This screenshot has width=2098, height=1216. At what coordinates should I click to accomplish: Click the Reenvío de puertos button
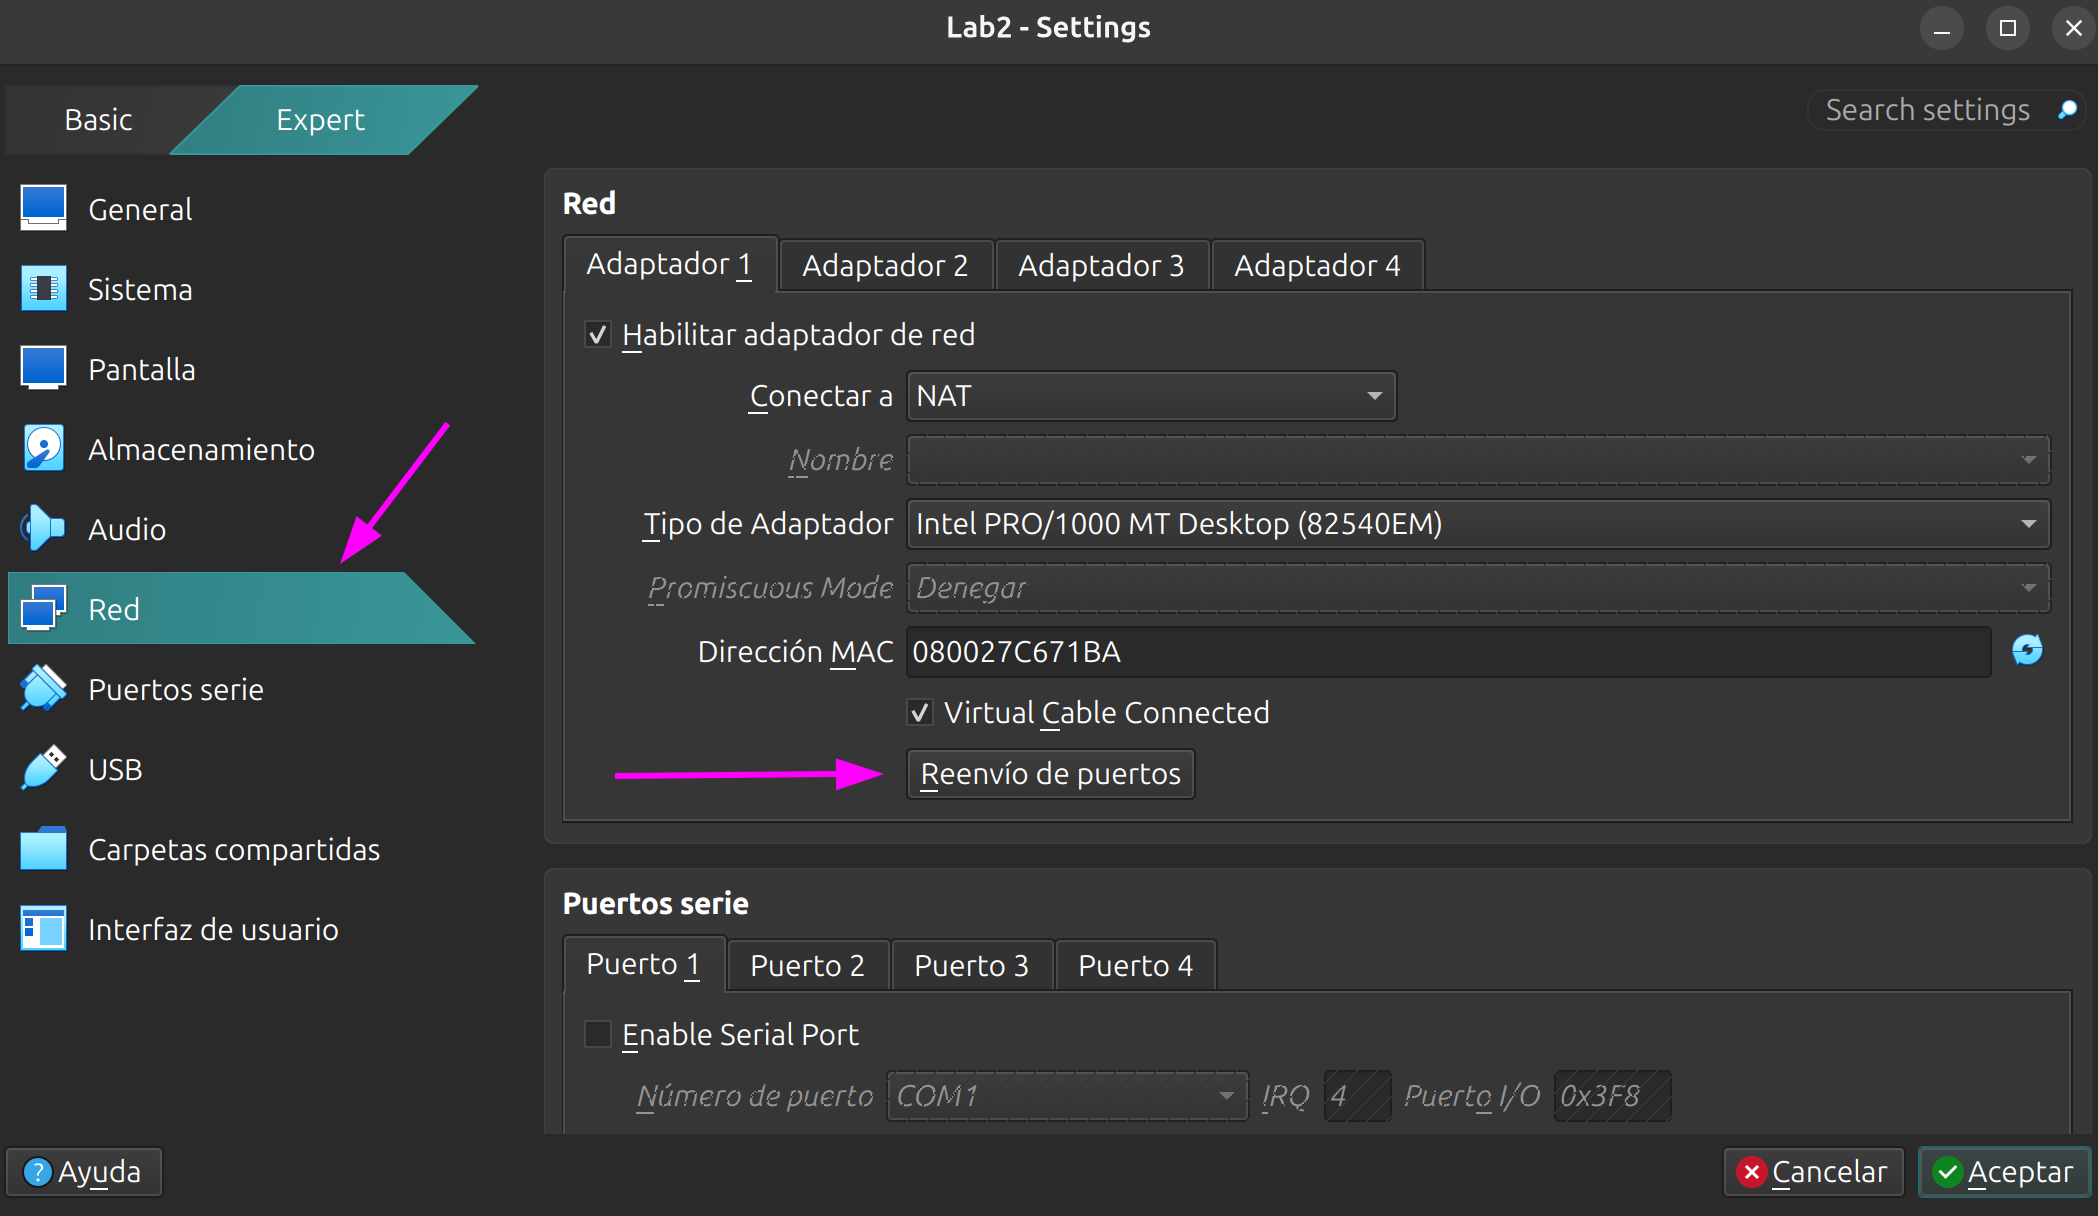click(x=1050, y=774)
